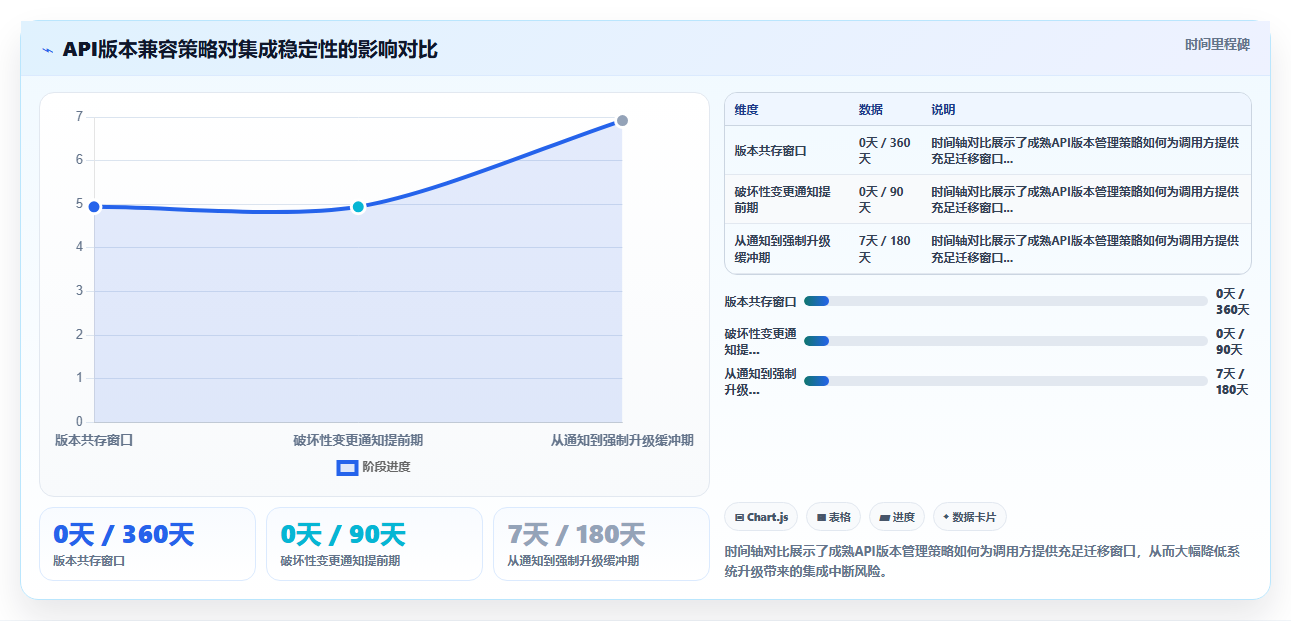
Task: Click the 7天 / 180天 data card
Action: (601, 544)
